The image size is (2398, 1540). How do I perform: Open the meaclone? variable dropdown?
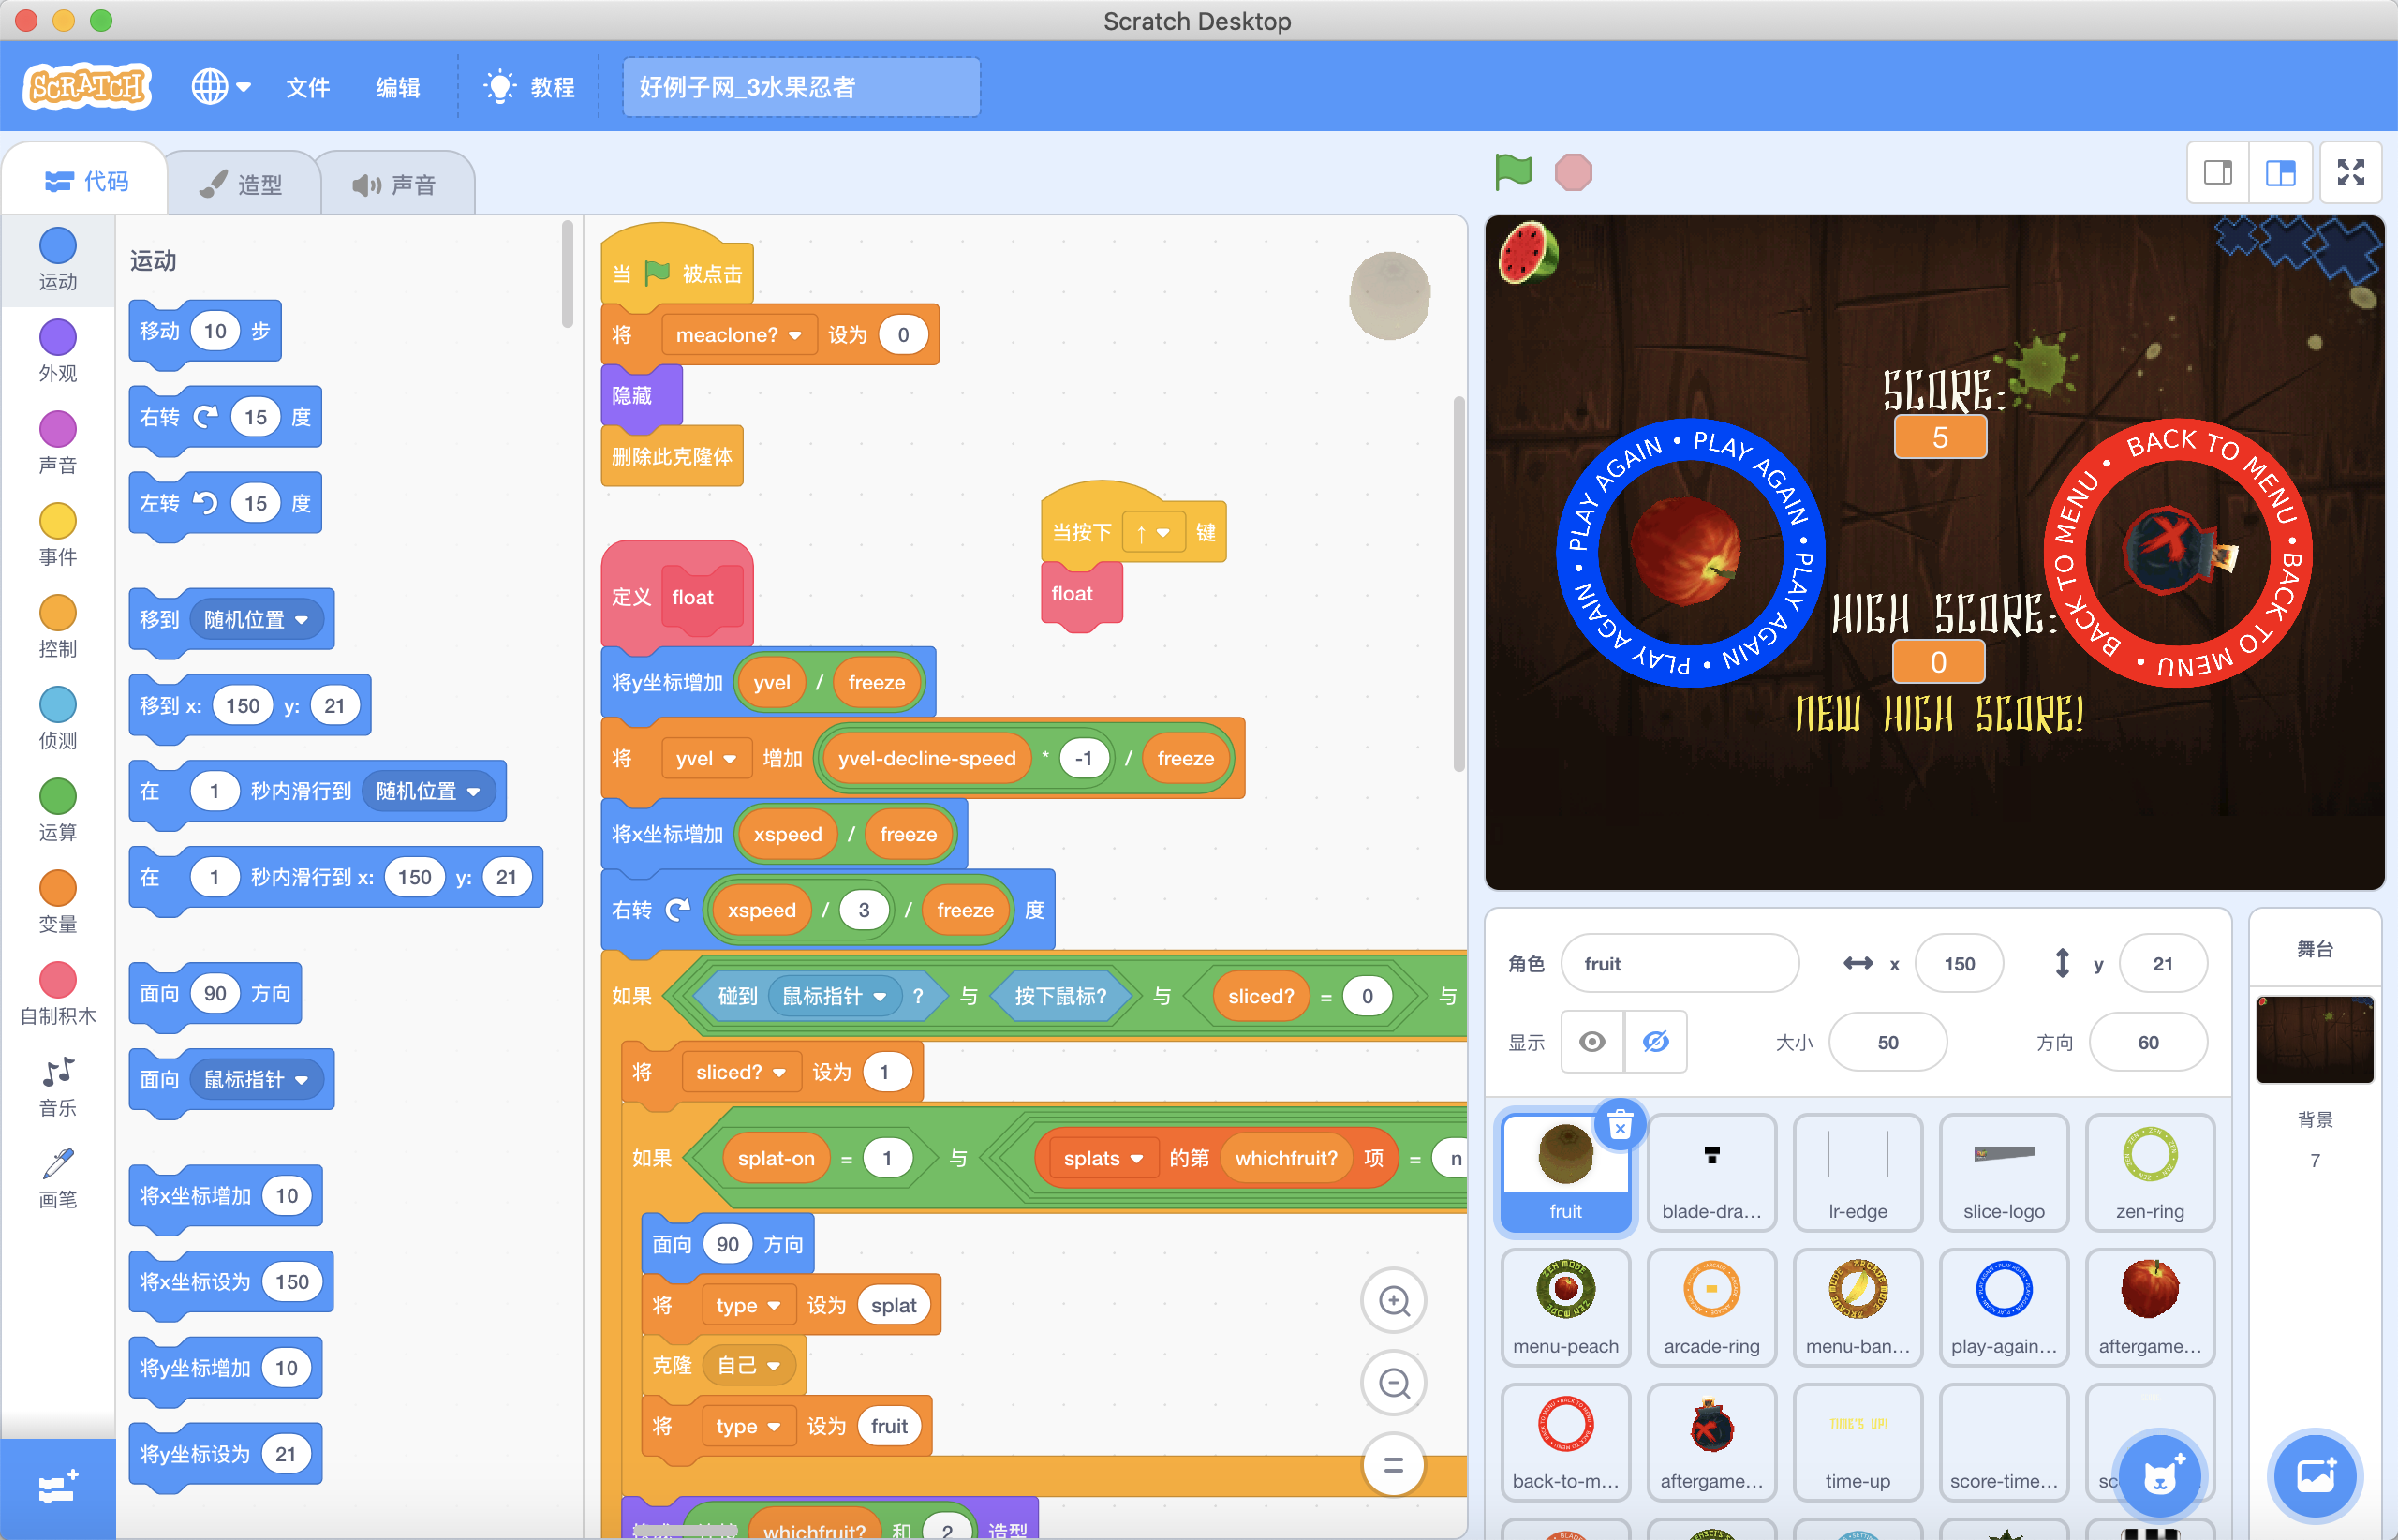[738, 335]
